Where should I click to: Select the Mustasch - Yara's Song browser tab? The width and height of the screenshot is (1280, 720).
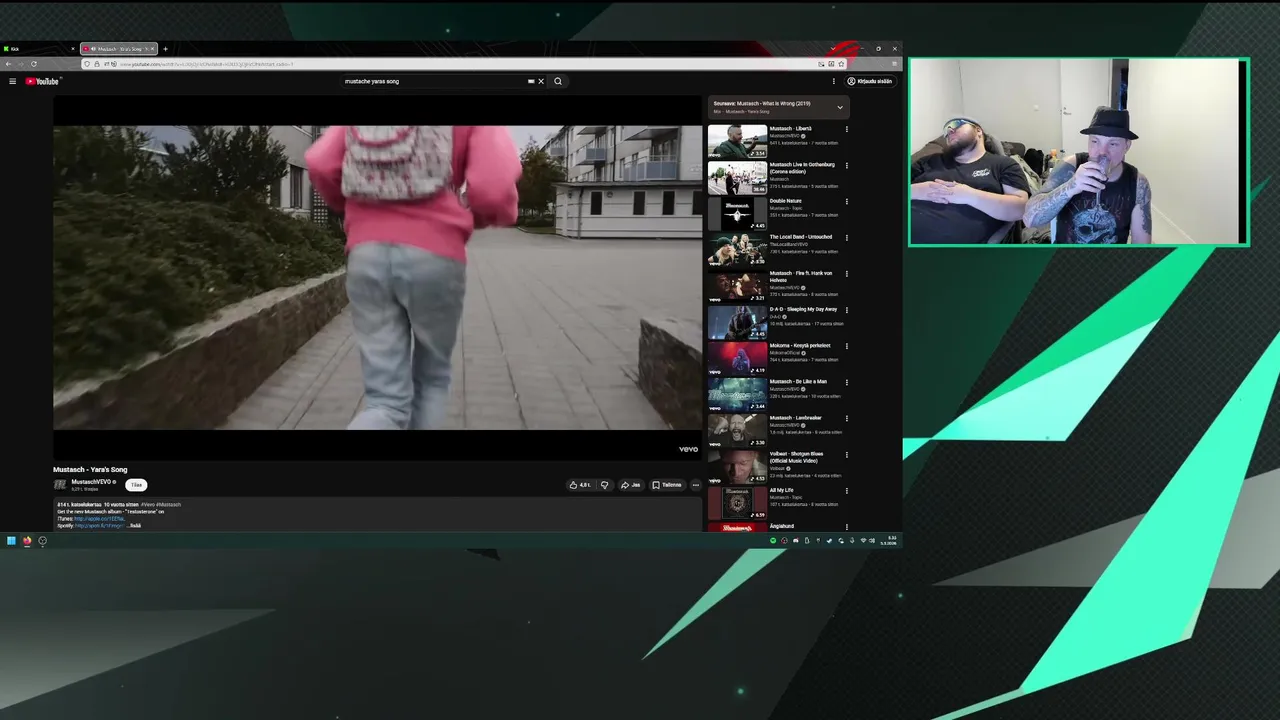[119, 48]
